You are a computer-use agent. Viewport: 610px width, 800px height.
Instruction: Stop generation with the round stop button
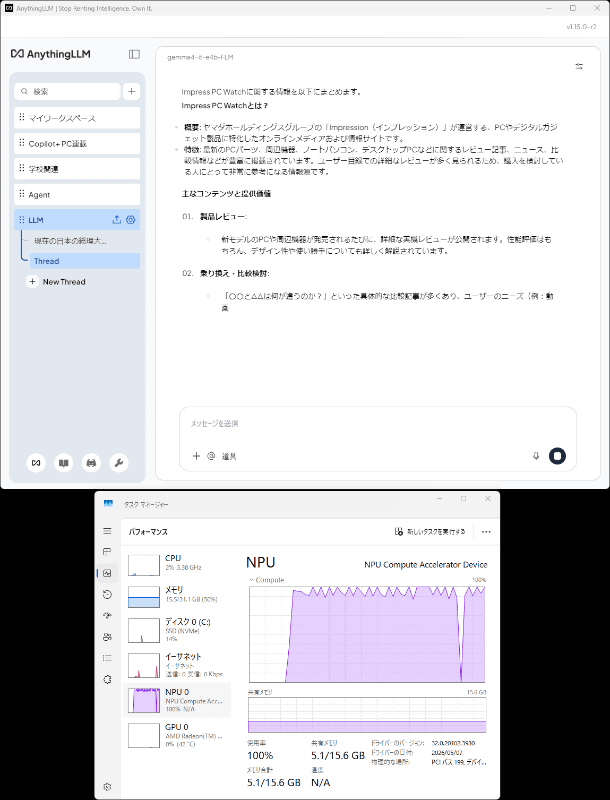tap(557, 456)
